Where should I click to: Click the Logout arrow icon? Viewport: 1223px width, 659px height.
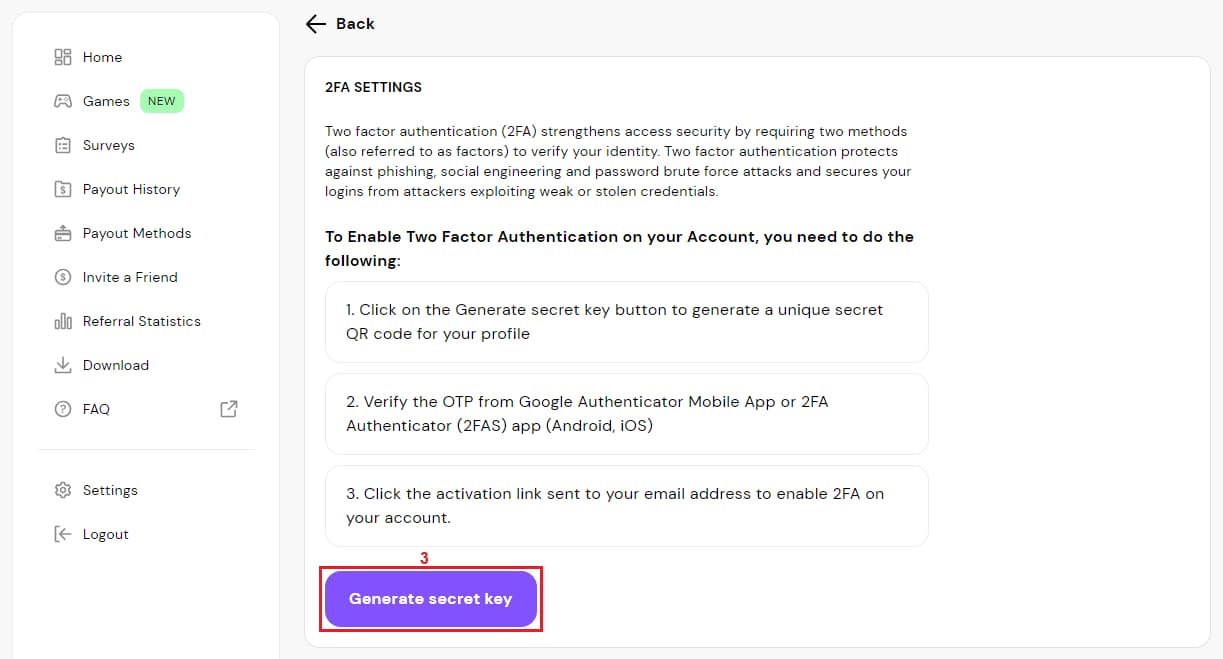click(x=63, y=534)
